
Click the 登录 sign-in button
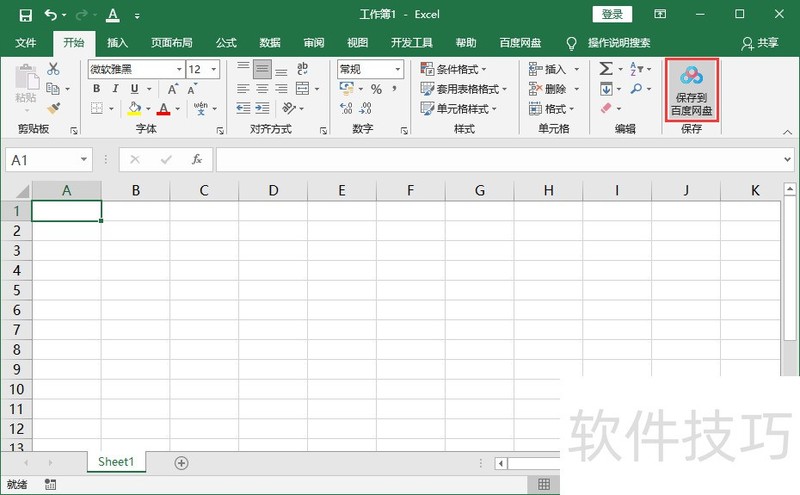tap(612, 14)
